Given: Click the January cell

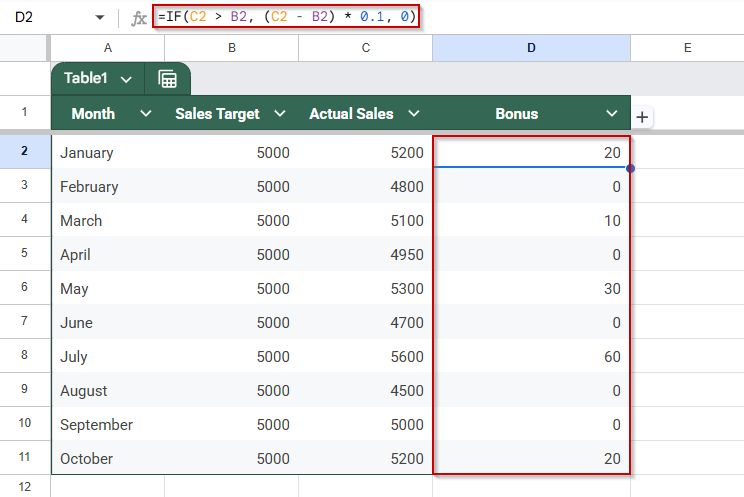Looking at the screenshot, I should pos(108,152).
